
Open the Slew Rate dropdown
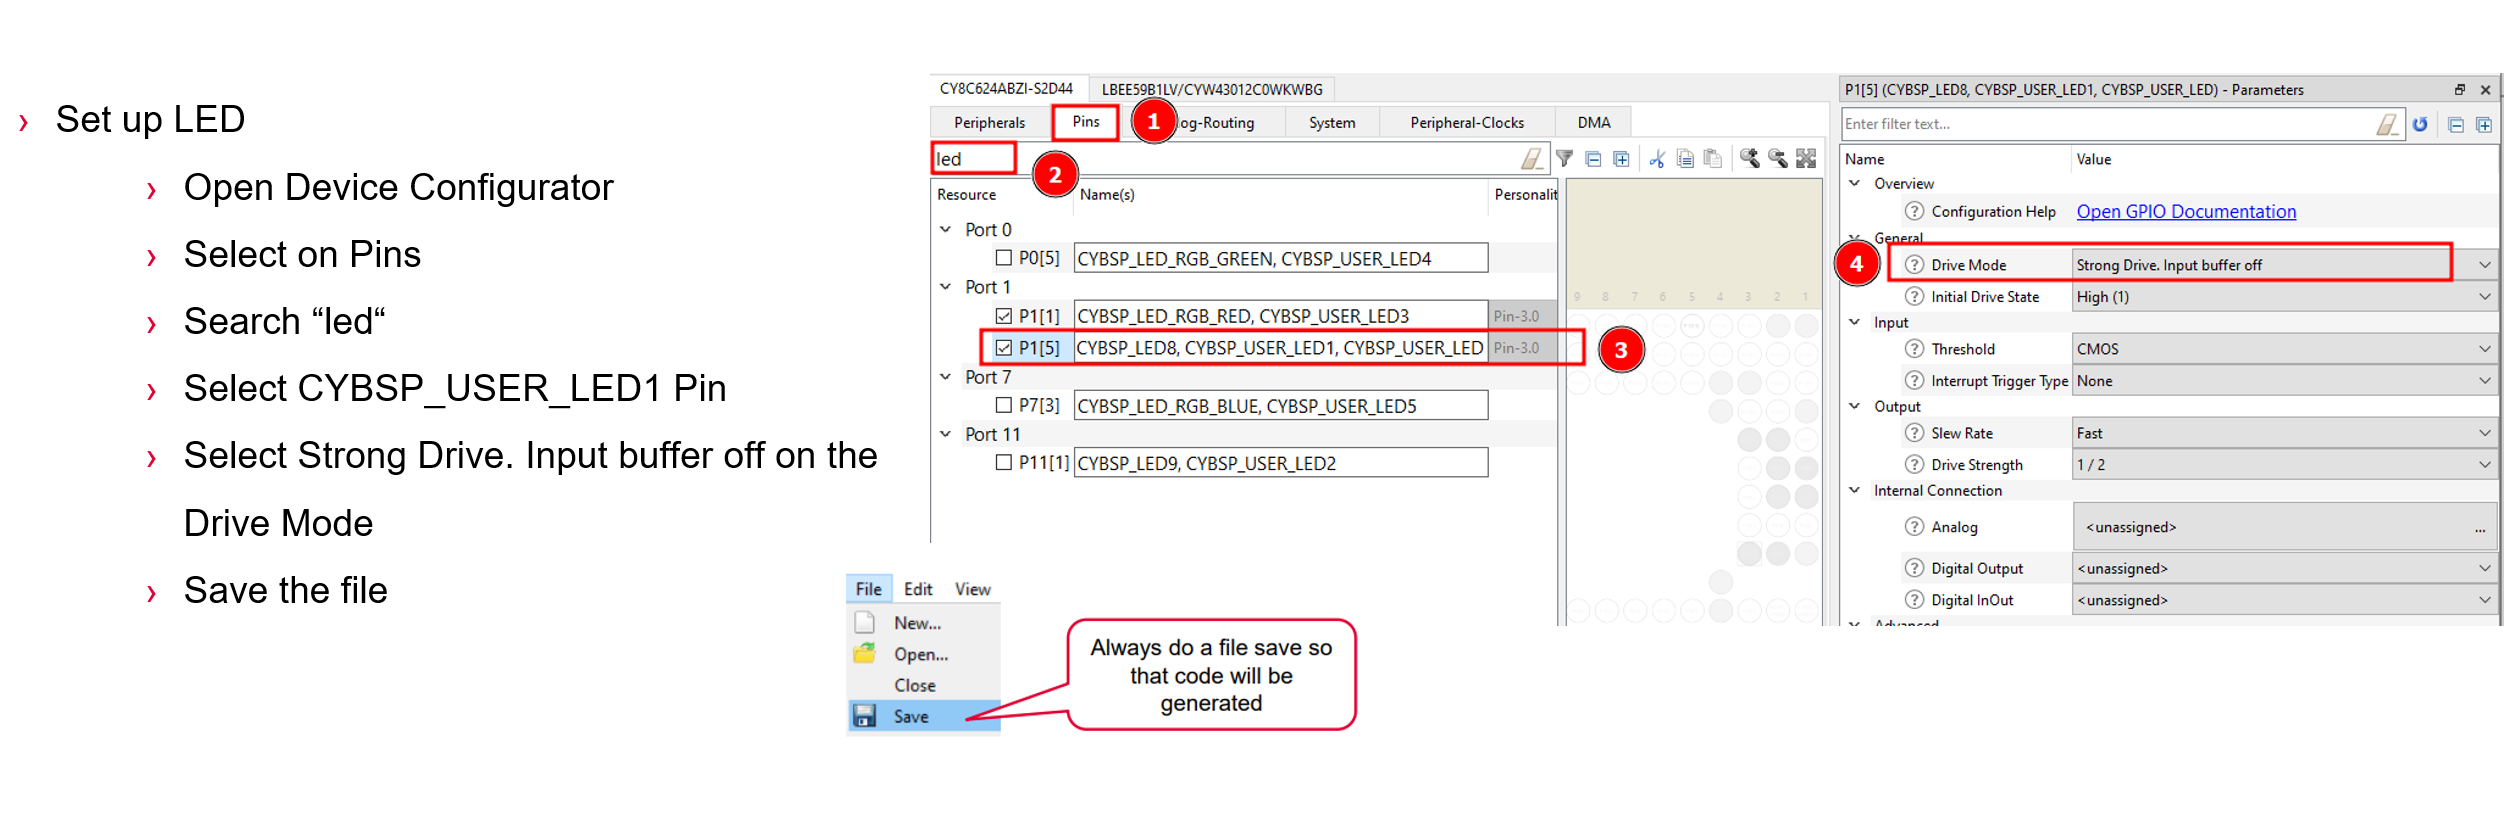(2485, 433)
